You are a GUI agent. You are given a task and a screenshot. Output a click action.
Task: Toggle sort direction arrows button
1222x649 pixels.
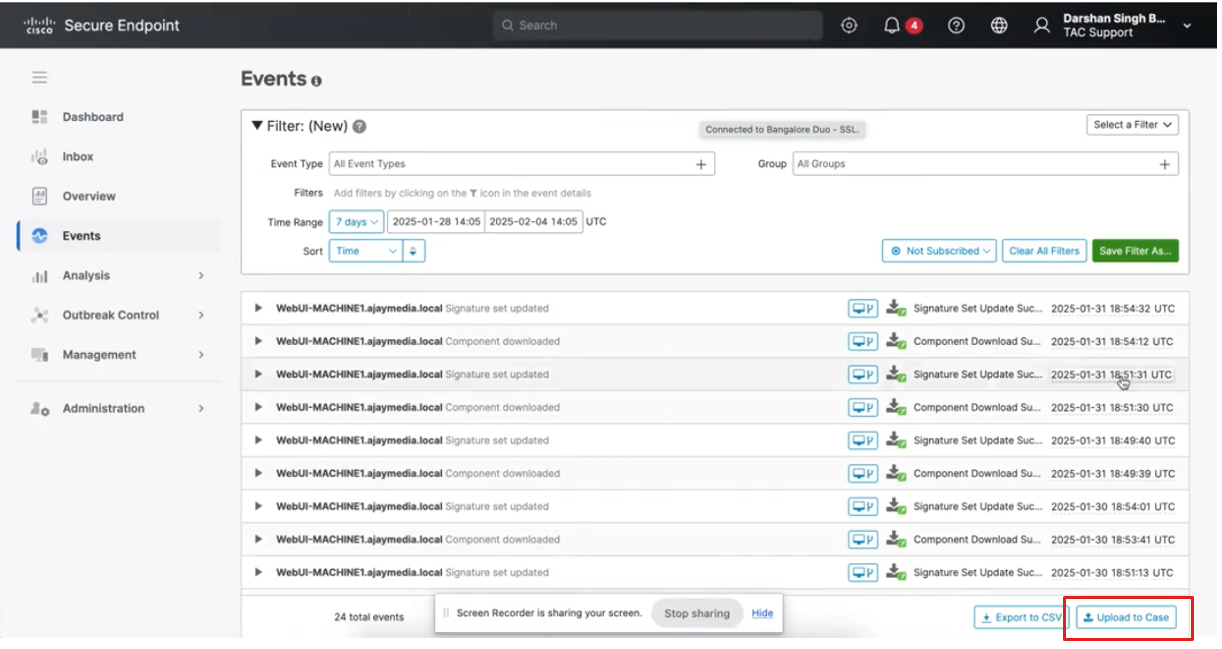pyautogui.click(x=414, y=251)
